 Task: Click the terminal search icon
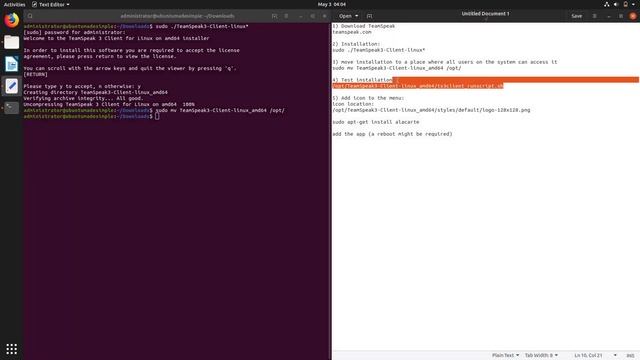pyautogui.click(x=30, y=16)
